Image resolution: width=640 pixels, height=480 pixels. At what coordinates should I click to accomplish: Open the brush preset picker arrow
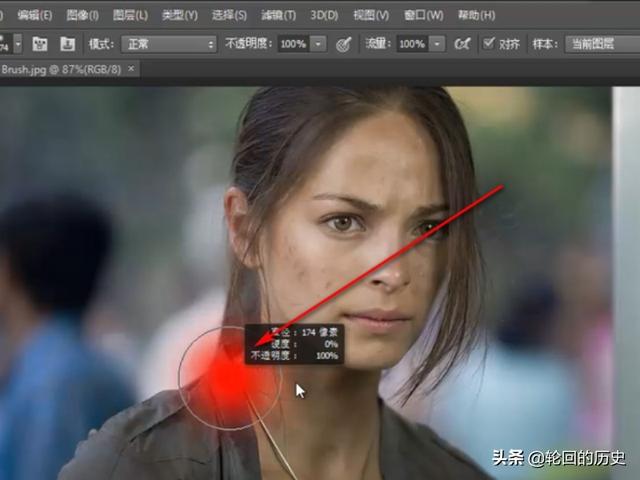click(18, 44)
